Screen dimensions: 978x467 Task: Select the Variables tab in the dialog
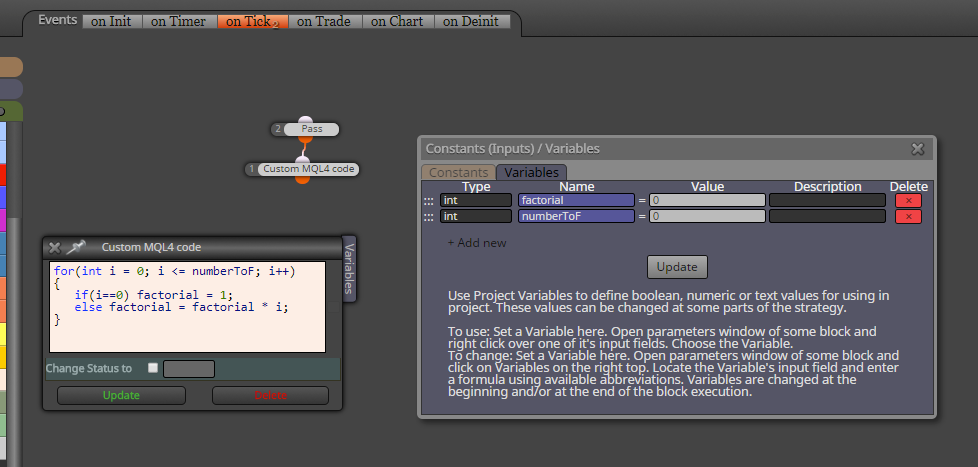[531, 172]
